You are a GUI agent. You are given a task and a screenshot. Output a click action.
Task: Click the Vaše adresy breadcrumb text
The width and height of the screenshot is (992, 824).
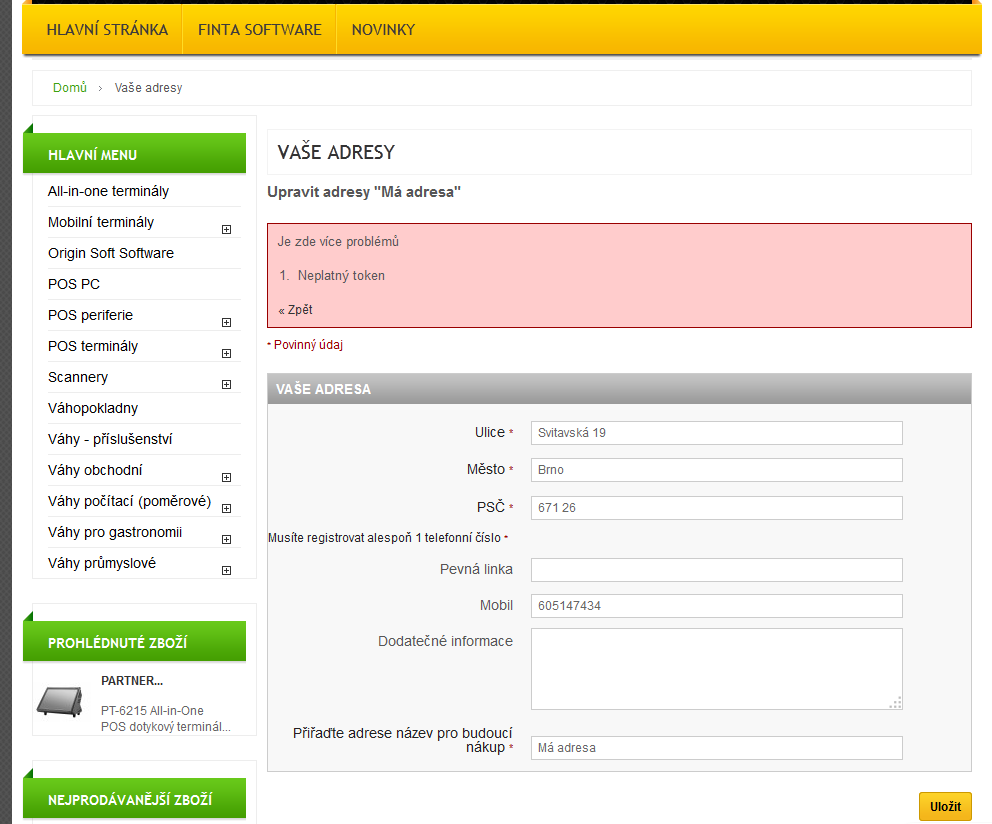coord(148,88)
